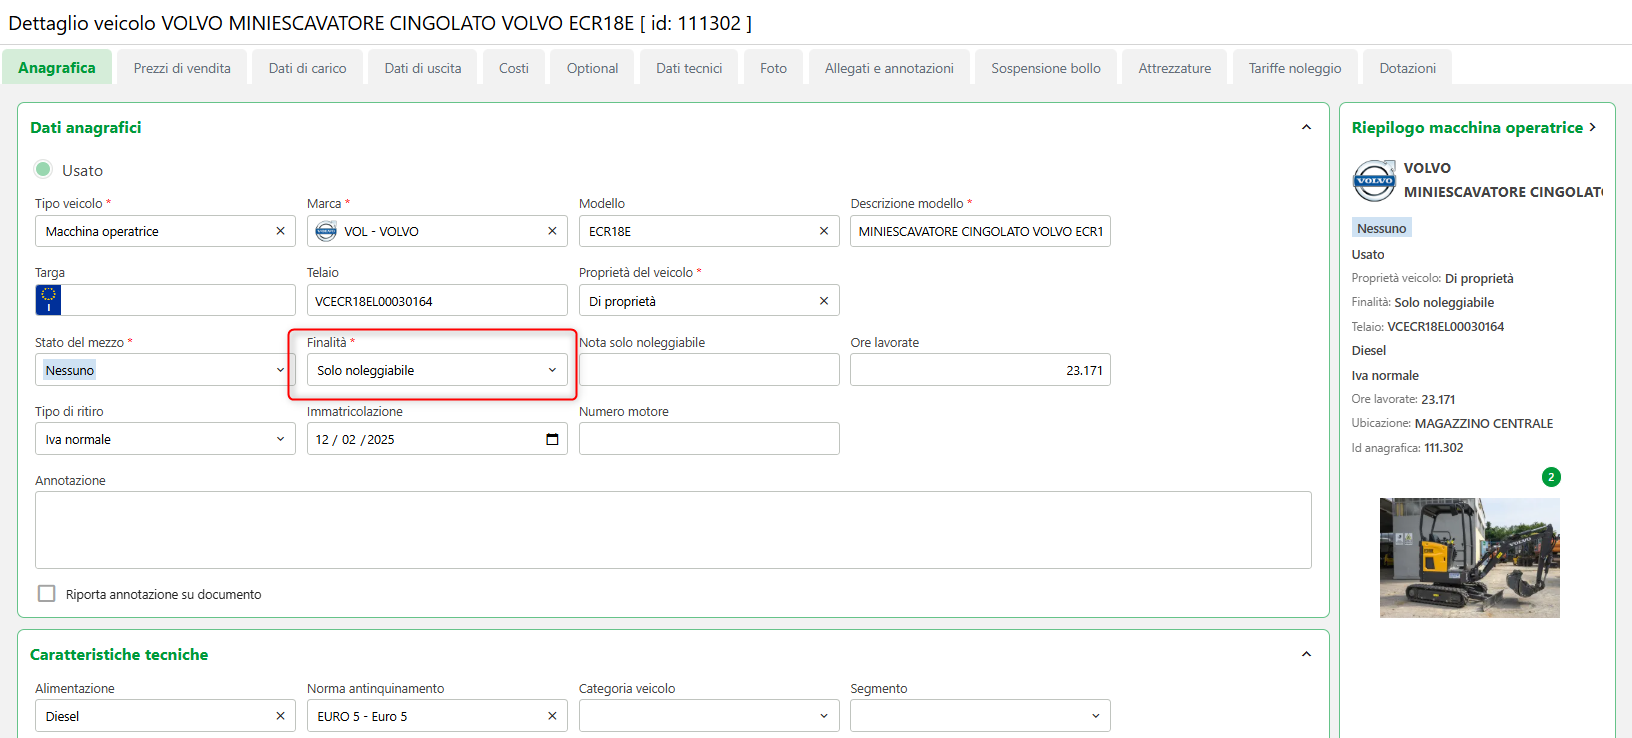
Task: Click the Volvo brand icon in Marca field
Action: pyautogui.click(x=326, y=231)
